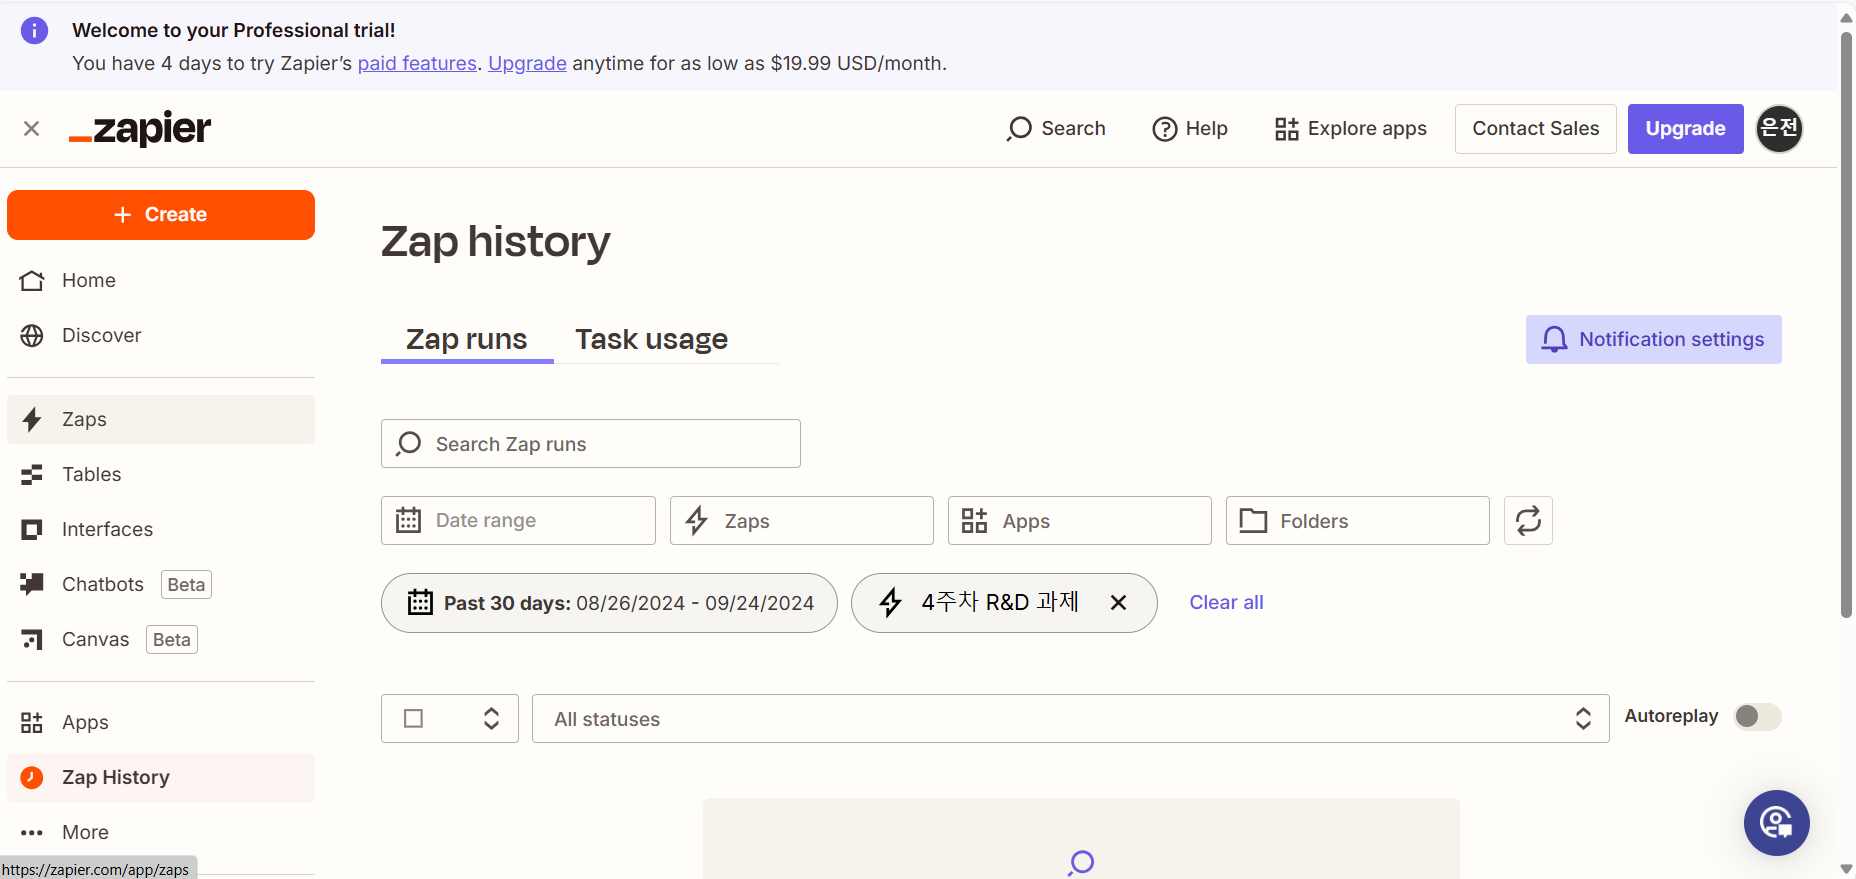Click the Upgrade link in the trial banner
The image size is (1856, 879).
(x=527, y=64)
